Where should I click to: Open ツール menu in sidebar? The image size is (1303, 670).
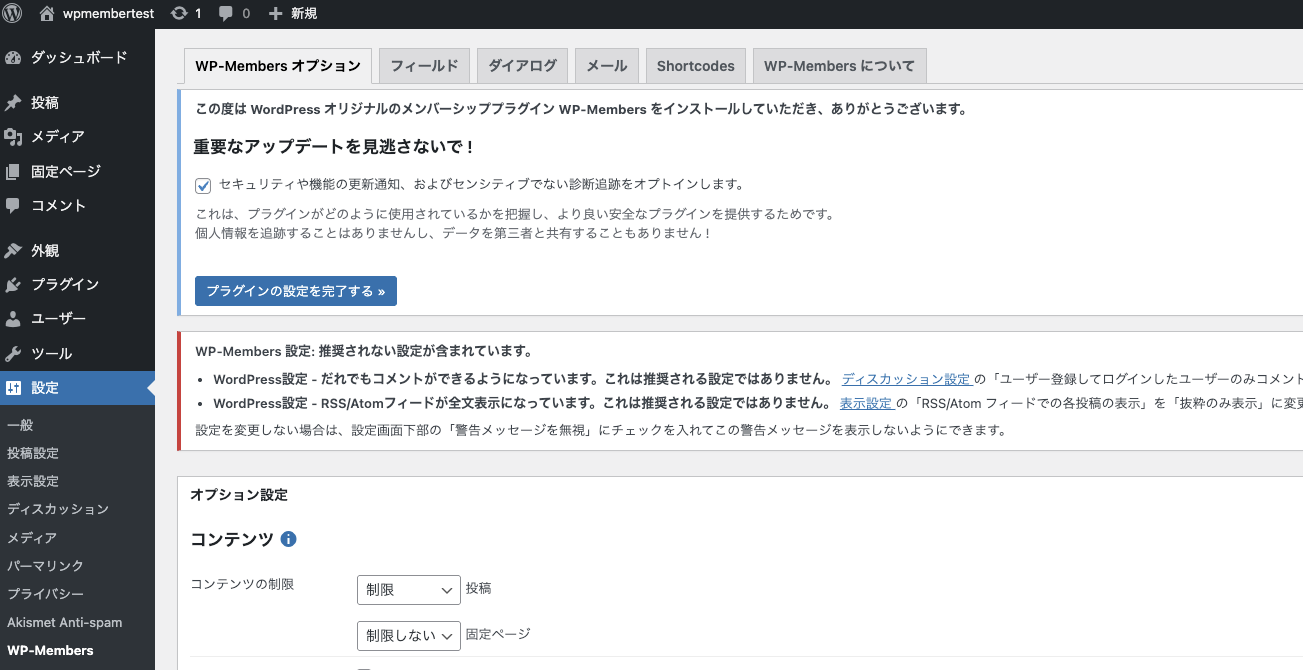(x=51, y=353)
